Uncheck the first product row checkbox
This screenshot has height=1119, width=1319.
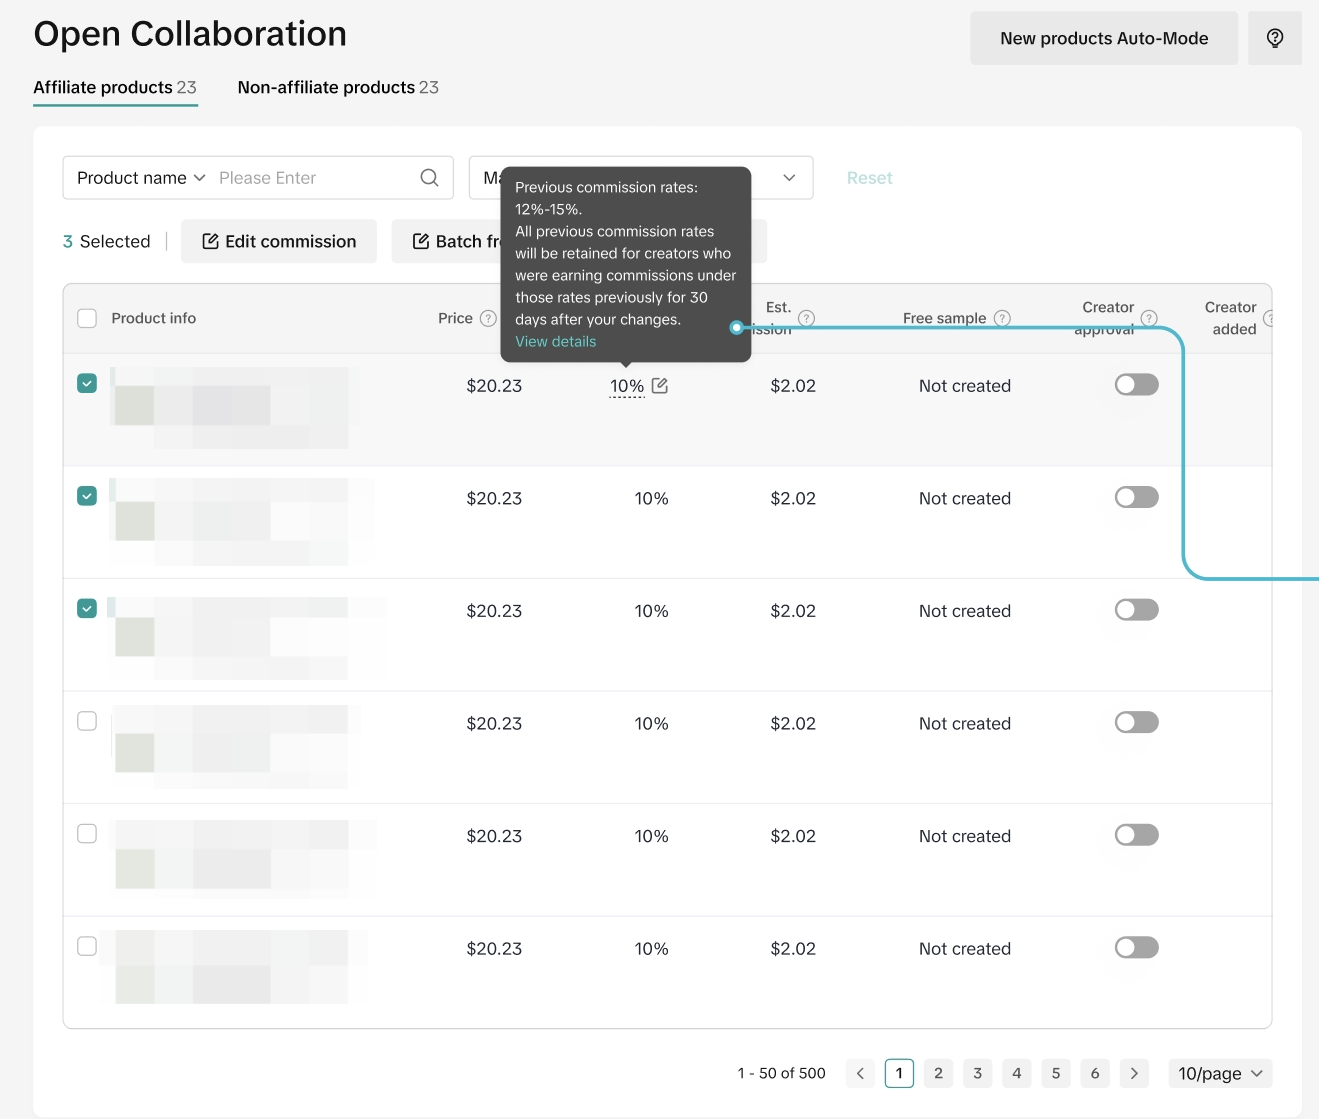point(87,384)
